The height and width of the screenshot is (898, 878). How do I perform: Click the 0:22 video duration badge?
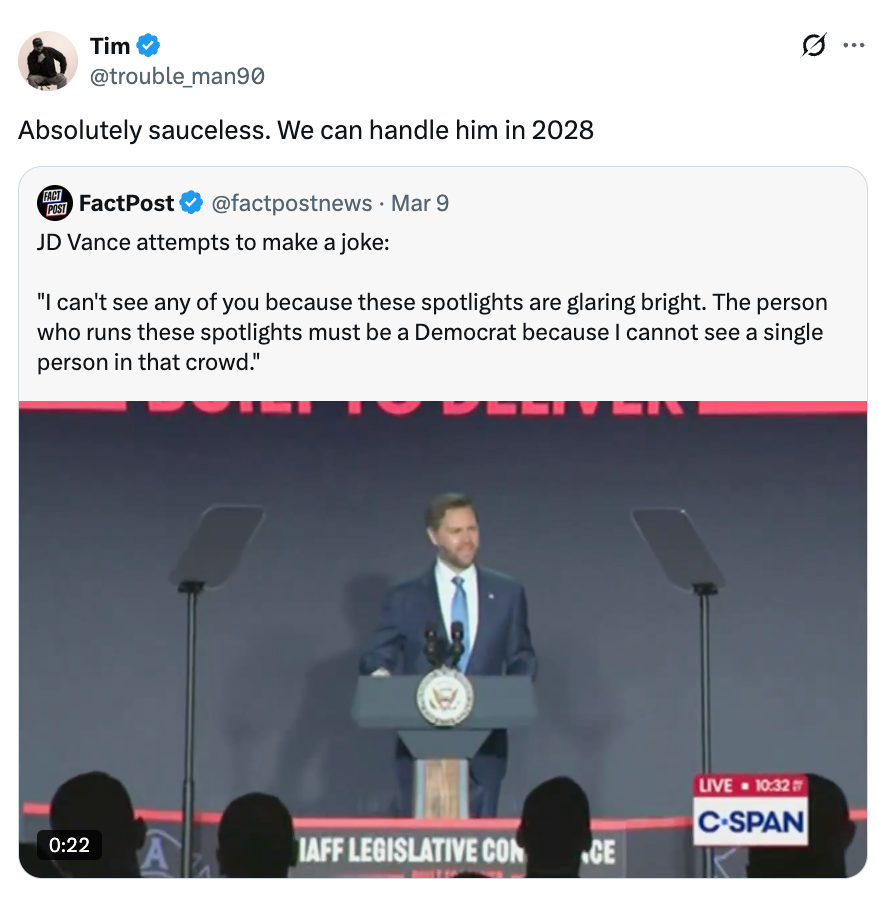(x=69, y=845)
